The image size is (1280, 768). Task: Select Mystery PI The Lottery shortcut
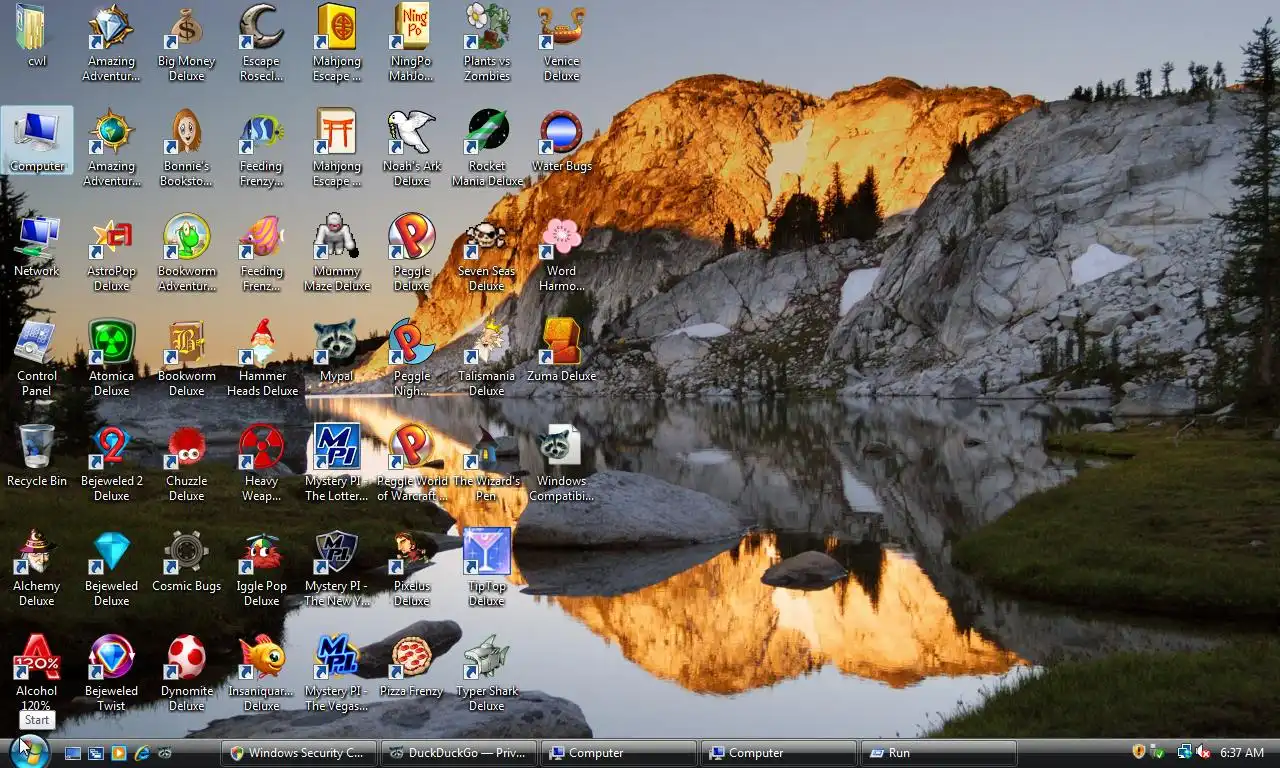coord(337,463)
